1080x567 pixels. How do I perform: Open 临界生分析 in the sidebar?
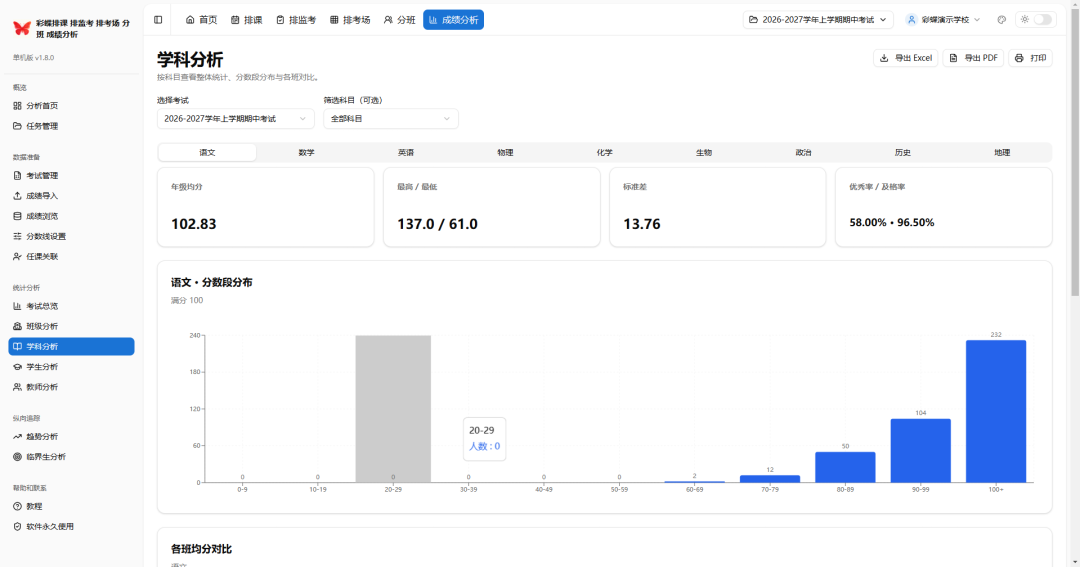pyautogui.click(x=46, y=457)
